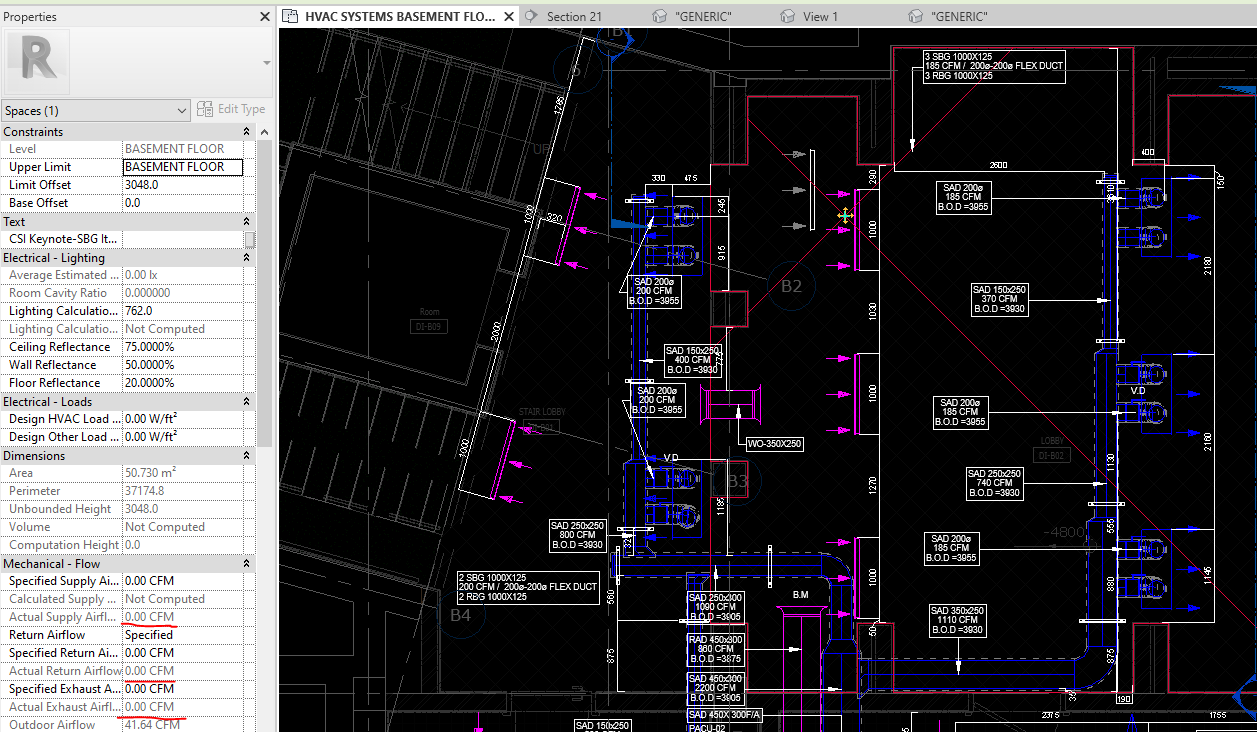
Task: Collapse the Dimensions section
Action: tap(247, 454)
